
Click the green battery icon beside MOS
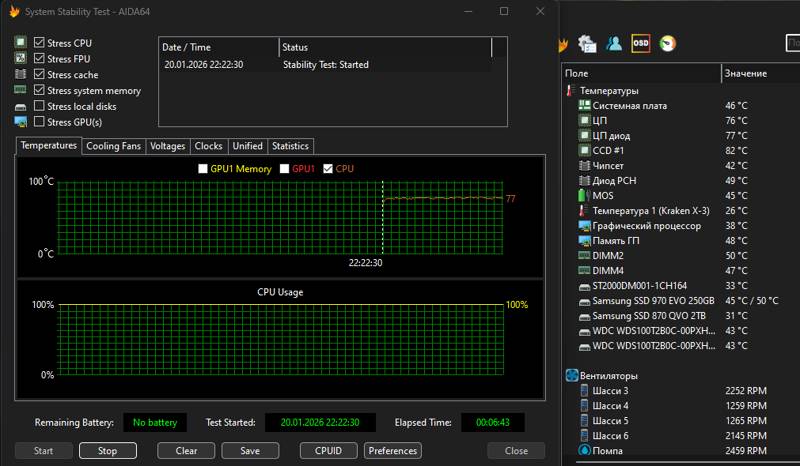[x=584, y=196]
